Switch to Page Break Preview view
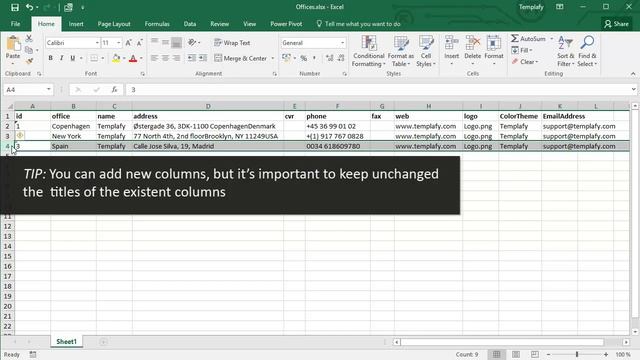Viewport: 640px width, 360px height. (535, 354)
